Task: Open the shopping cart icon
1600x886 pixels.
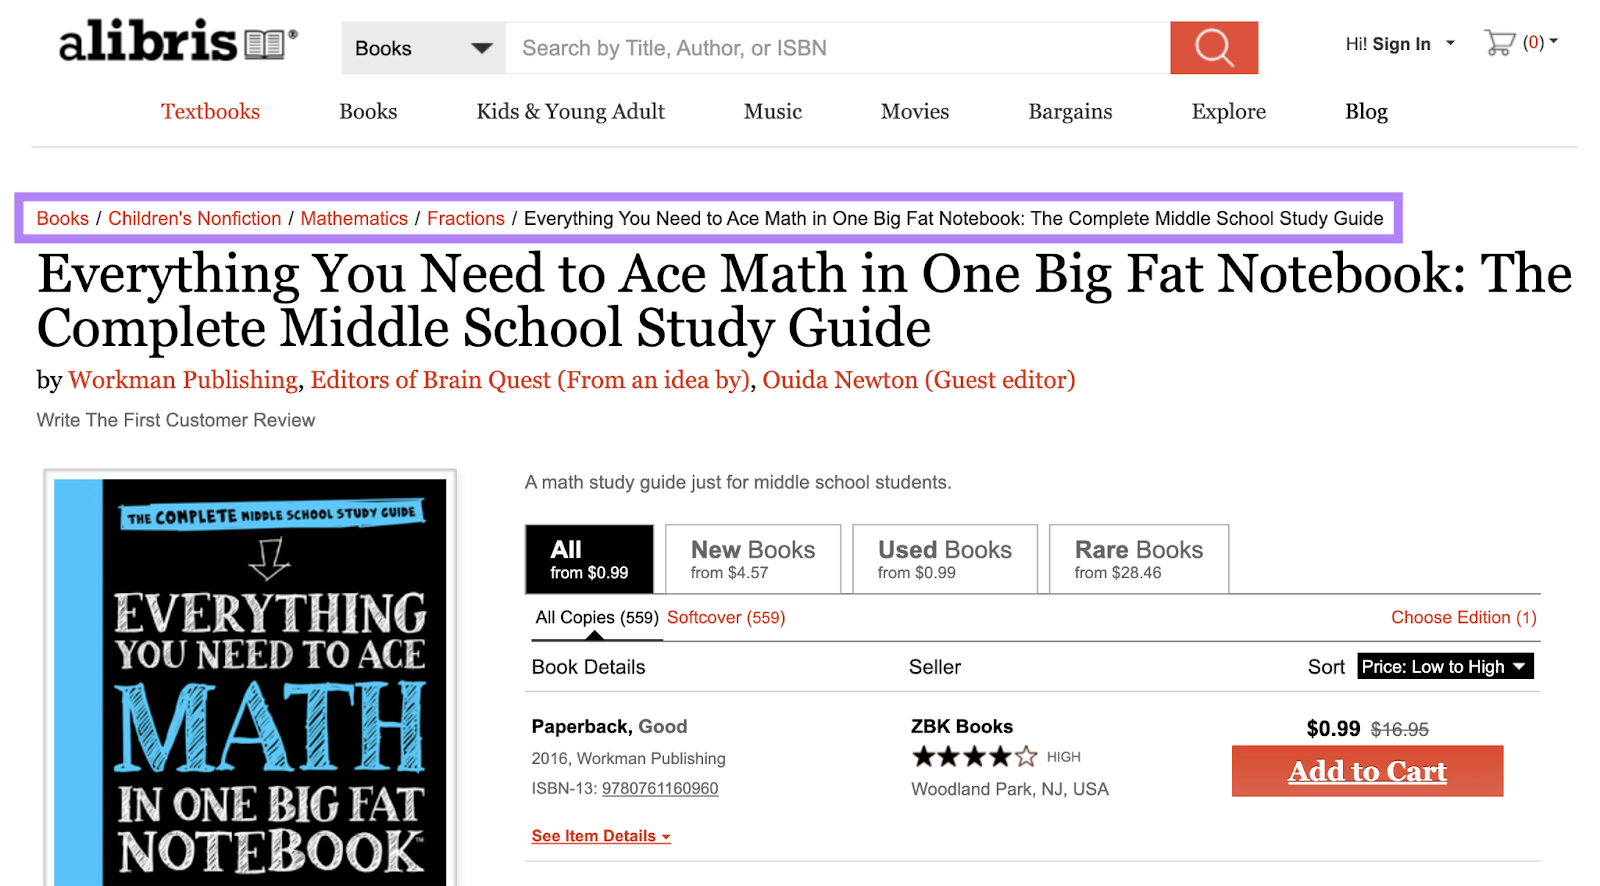Action: pos(1499,43)
